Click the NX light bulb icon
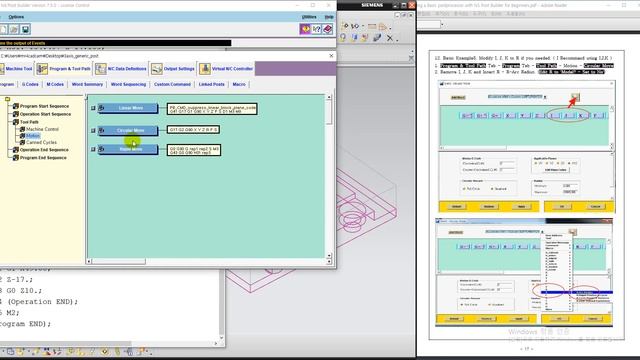This screenshot has width=640, height=360. (343, 38)
